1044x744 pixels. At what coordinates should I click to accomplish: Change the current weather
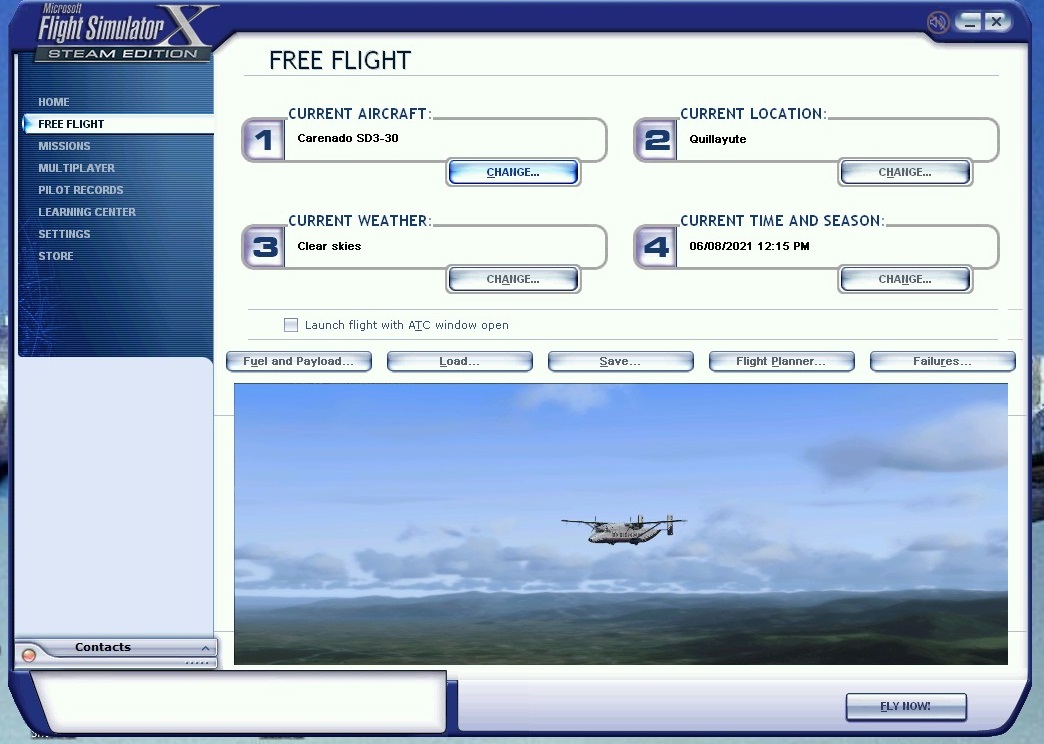click(x=513, y=279)
